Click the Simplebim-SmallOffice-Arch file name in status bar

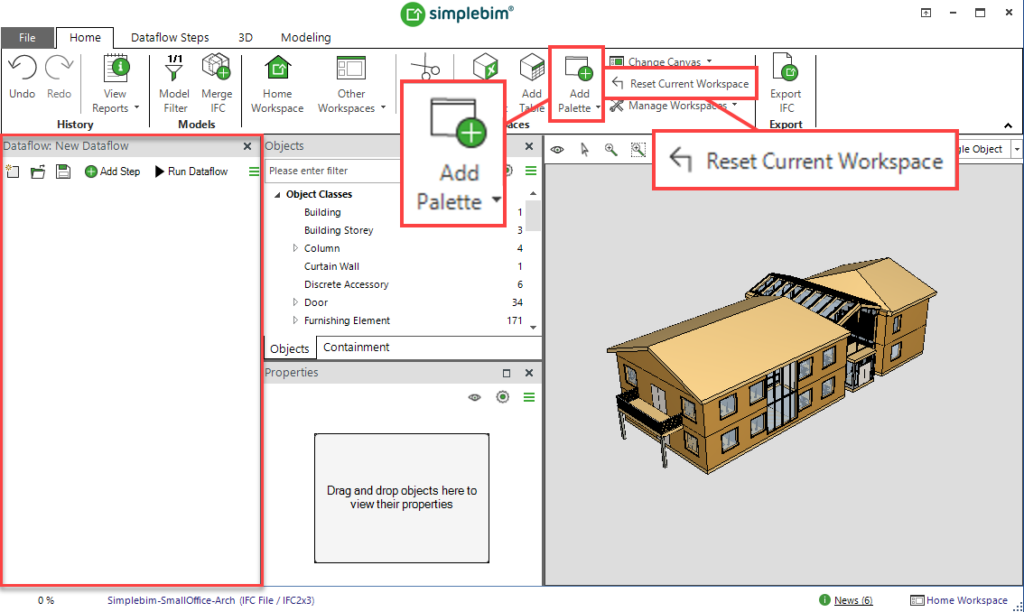pyautogui.click(x=171, y=600)
